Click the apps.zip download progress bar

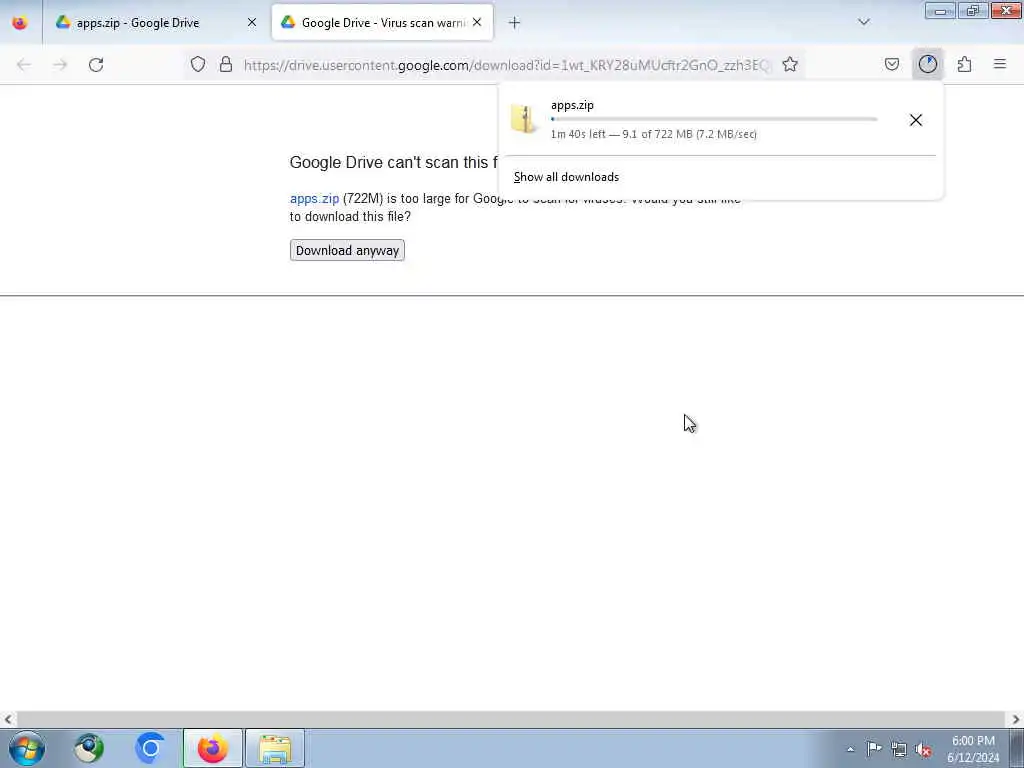(x=714, y=120)
